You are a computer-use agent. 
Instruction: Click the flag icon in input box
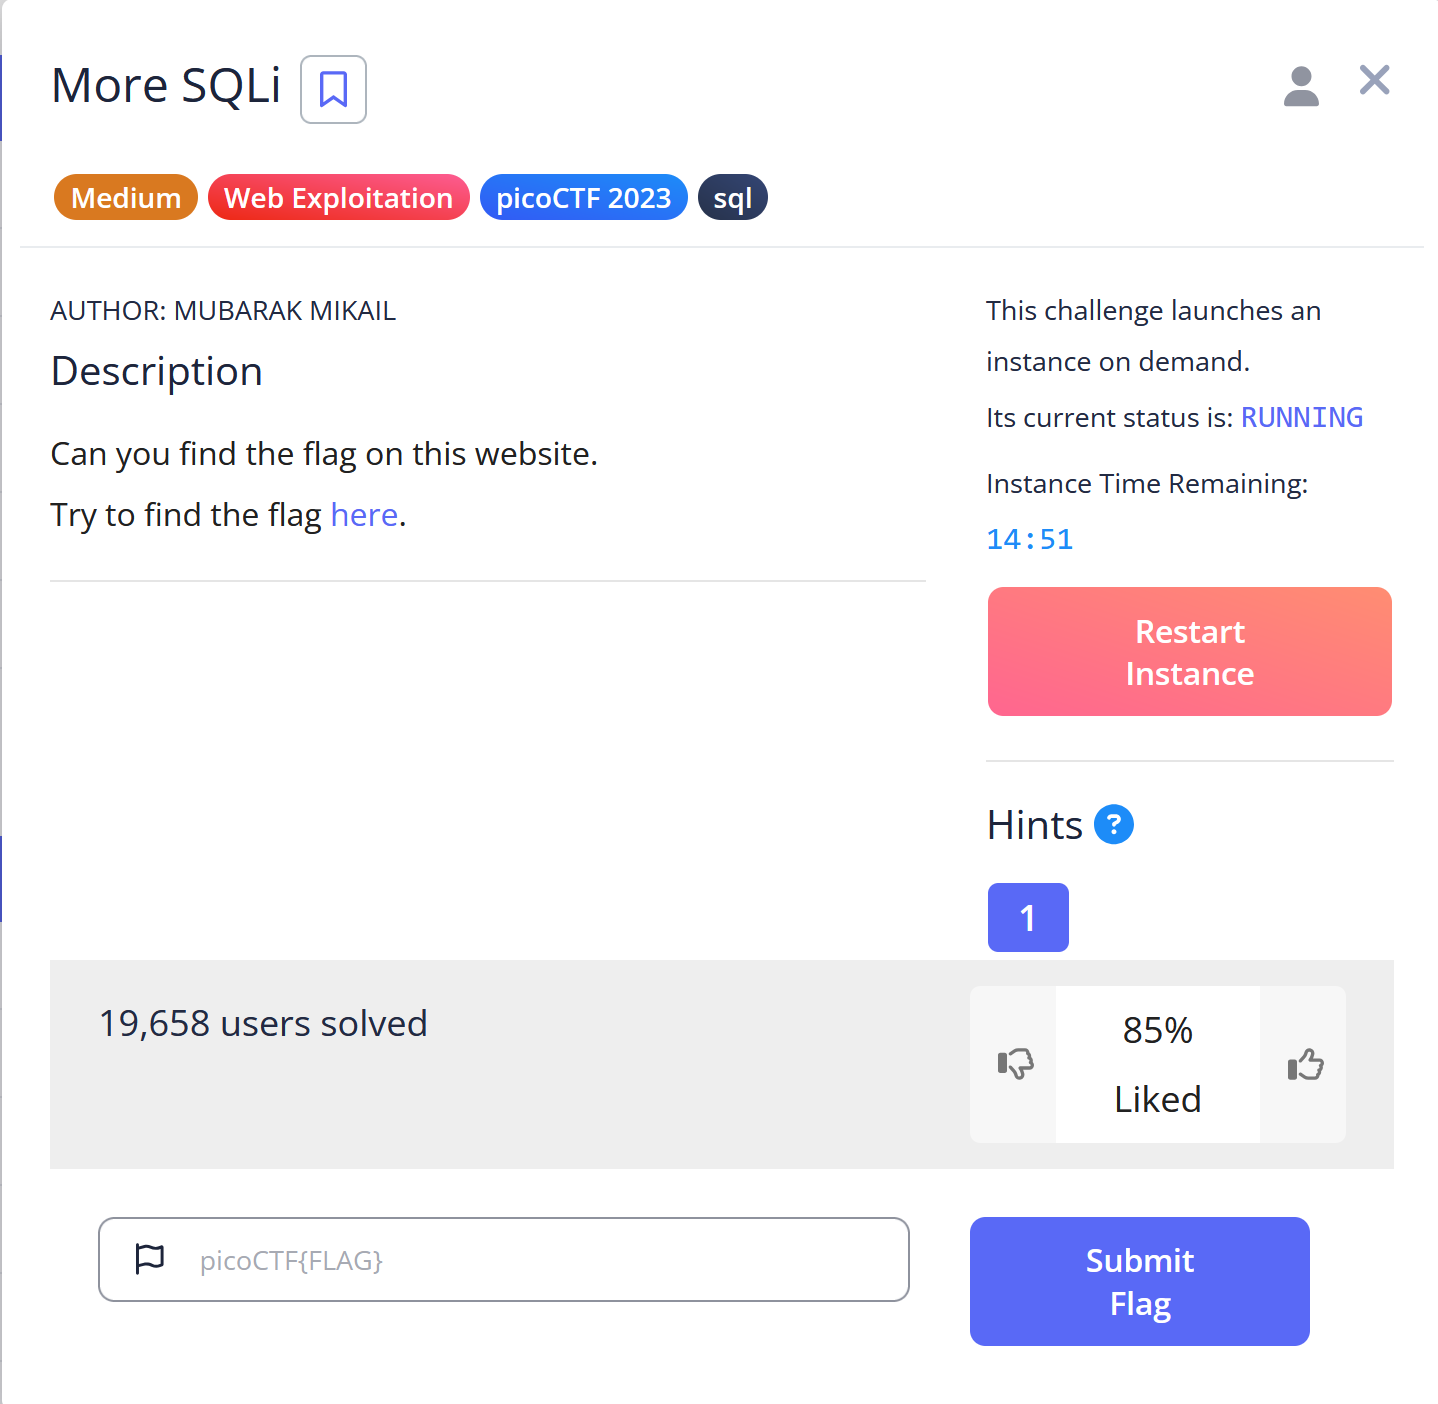(x=150, y=1259)
